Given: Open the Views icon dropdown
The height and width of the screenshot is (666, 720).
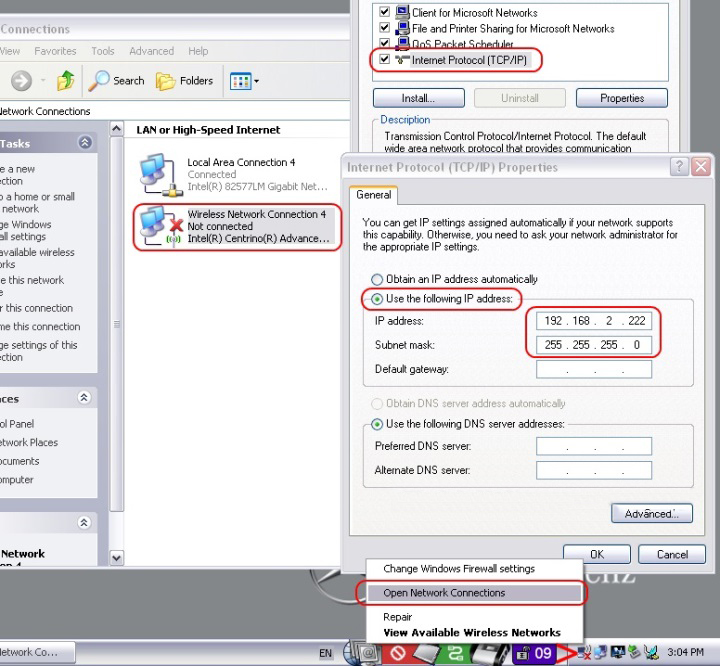Looking at the screenshot, I should pos(244,81).
